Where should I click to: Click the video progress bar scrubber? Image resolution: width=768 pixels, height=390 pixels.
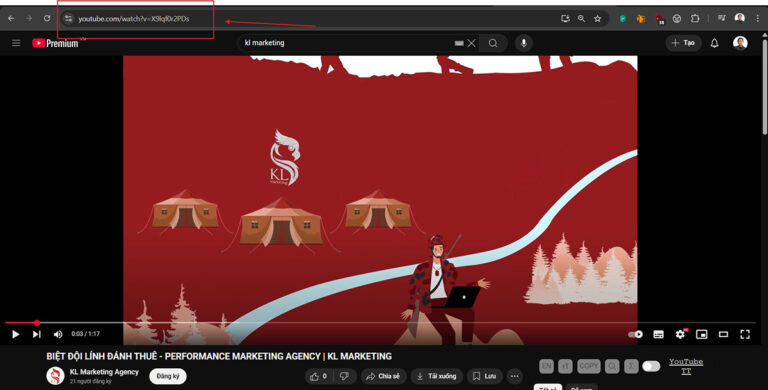(37, 322)
